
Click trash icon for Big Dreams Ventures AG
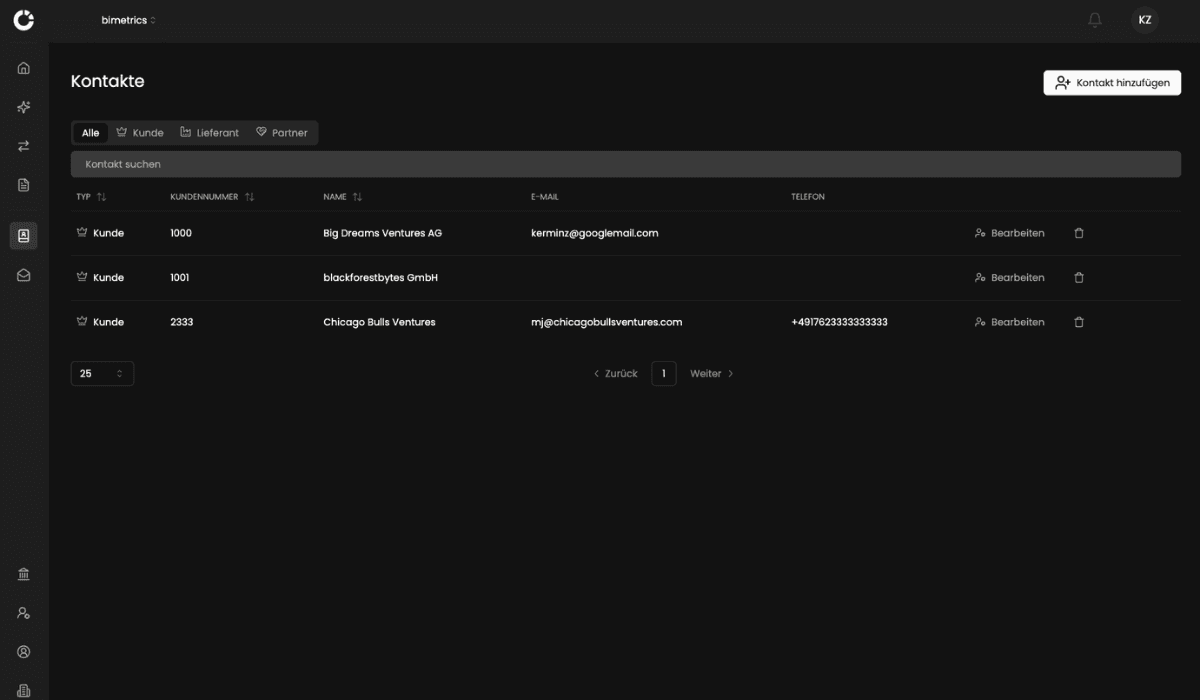pos(1079,233)
